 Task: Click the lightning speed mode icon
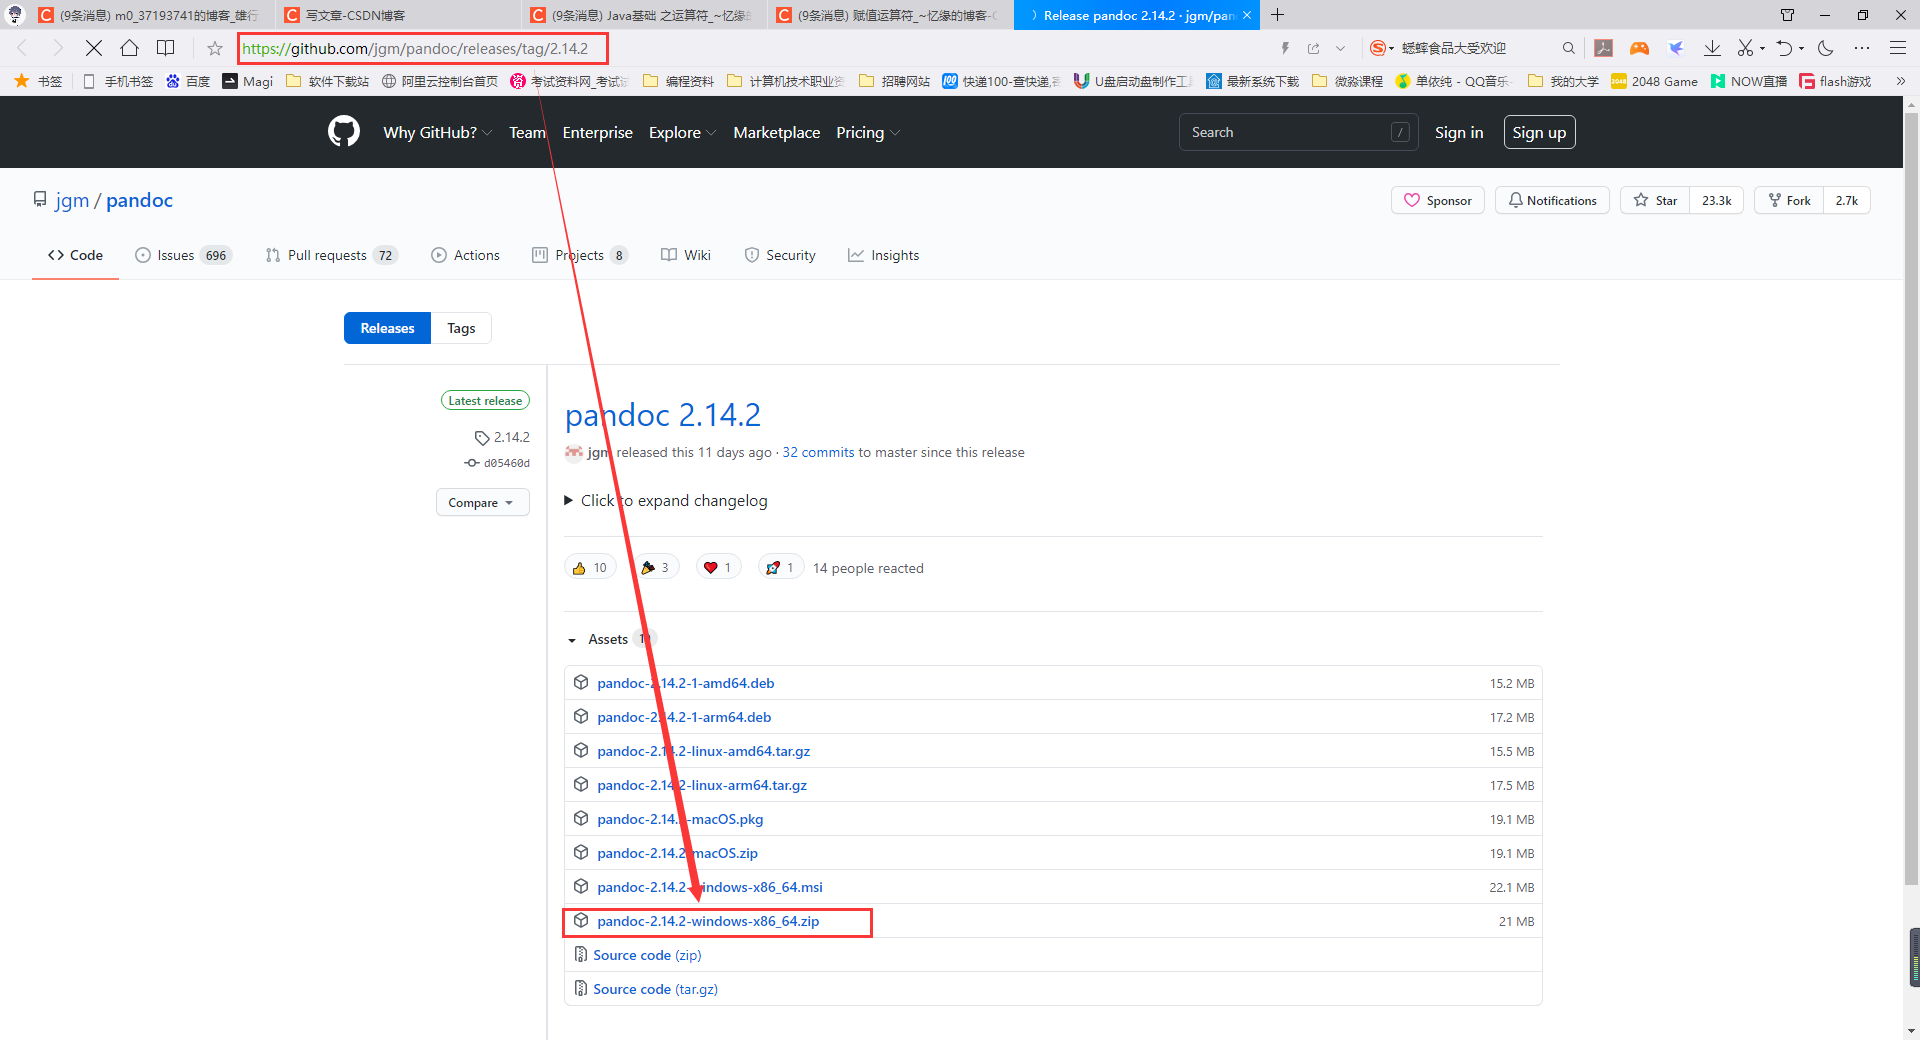pos(1285,48)
